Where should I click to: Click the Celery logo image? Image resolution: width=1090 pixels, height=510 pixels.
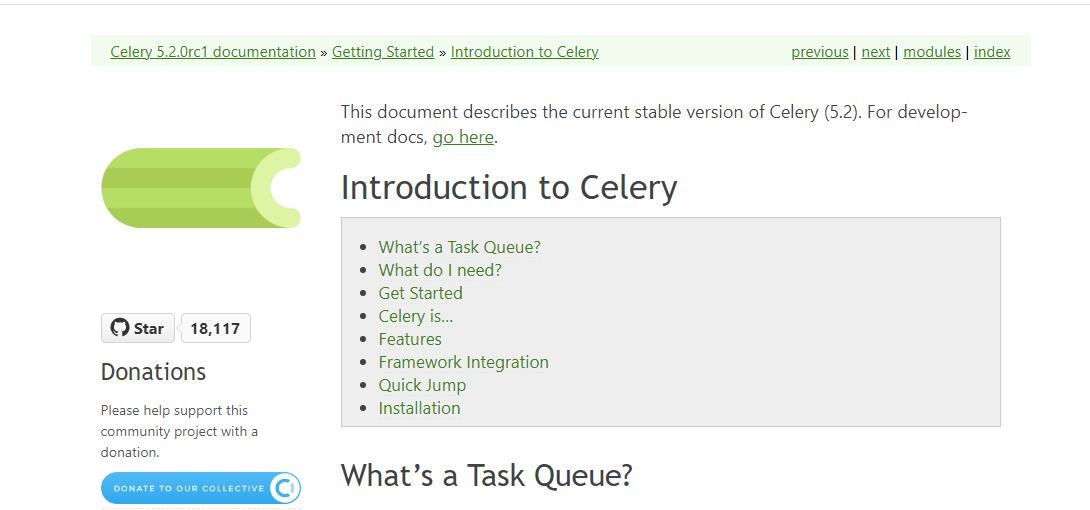[201, 188]
